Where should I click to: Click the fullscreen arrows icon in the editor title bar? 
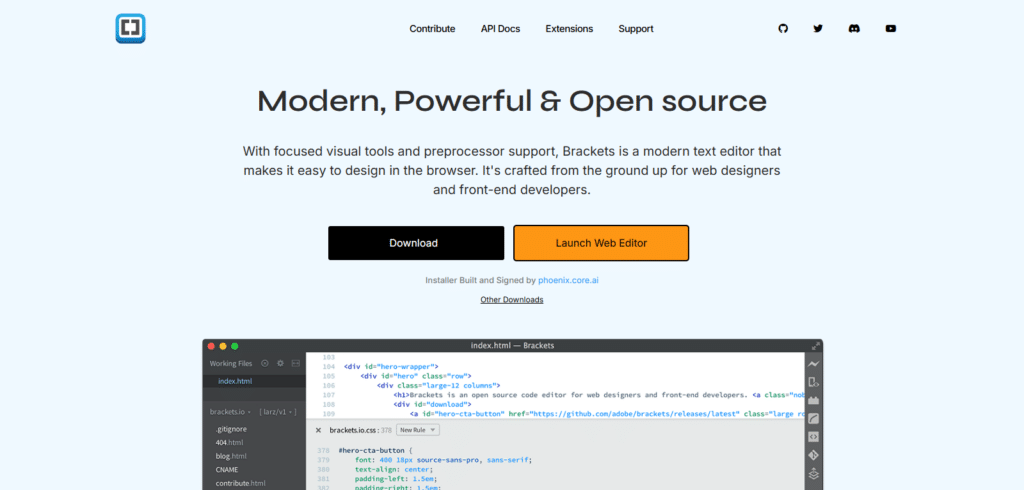[x=816, y=346]
